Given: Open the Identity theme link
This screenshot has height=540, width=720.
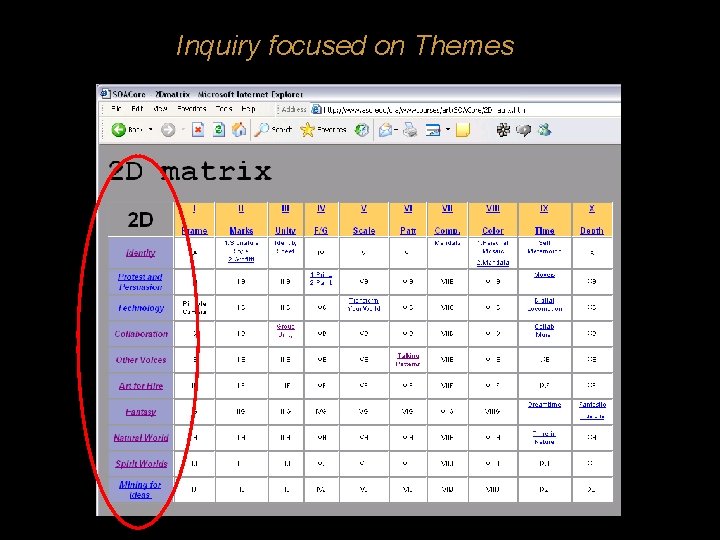Looking at the screenshot, I should (x=141, y=253).
